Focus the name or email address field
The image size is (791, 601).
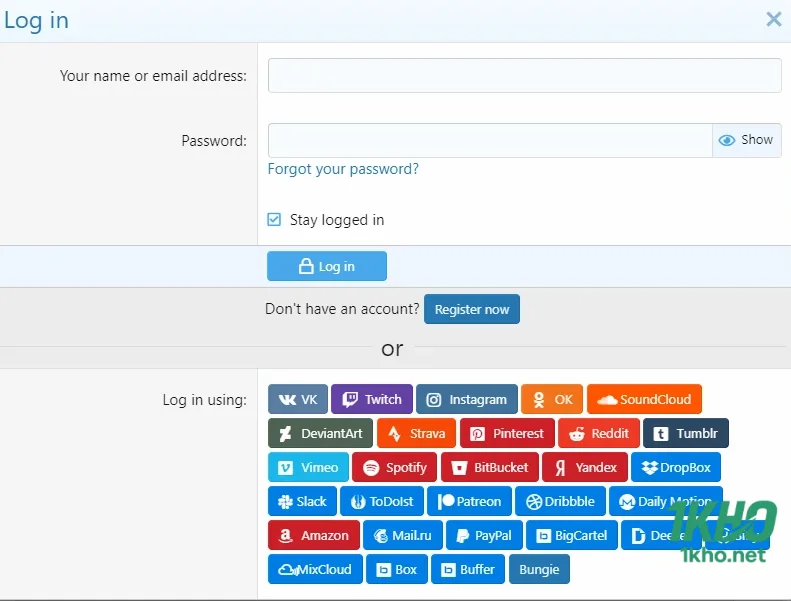pyautogui.click(x=524, y=76)
